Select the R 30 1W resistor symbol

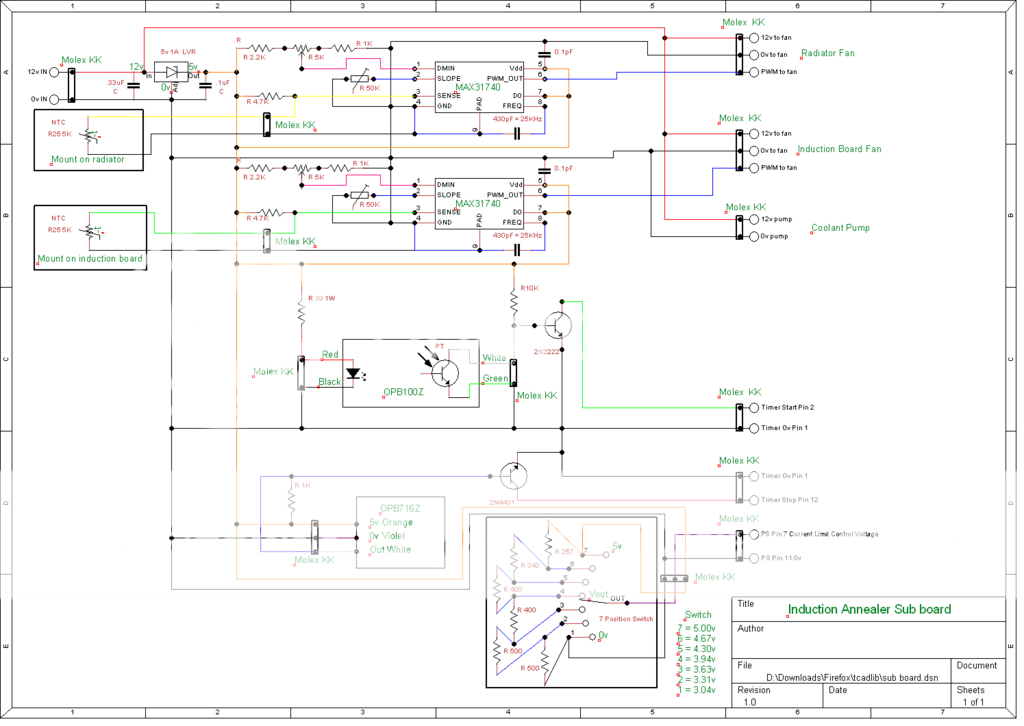coord(301,314)
